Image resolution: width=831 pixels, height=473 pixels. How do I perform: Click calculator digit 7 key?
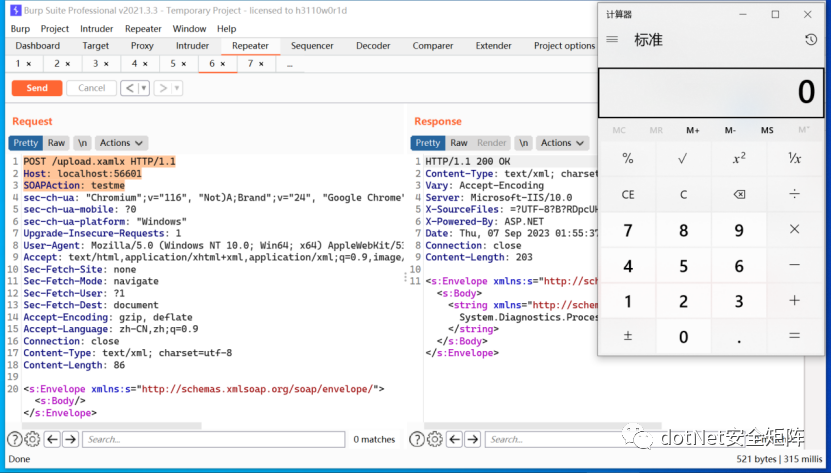(x=627, y=230)
